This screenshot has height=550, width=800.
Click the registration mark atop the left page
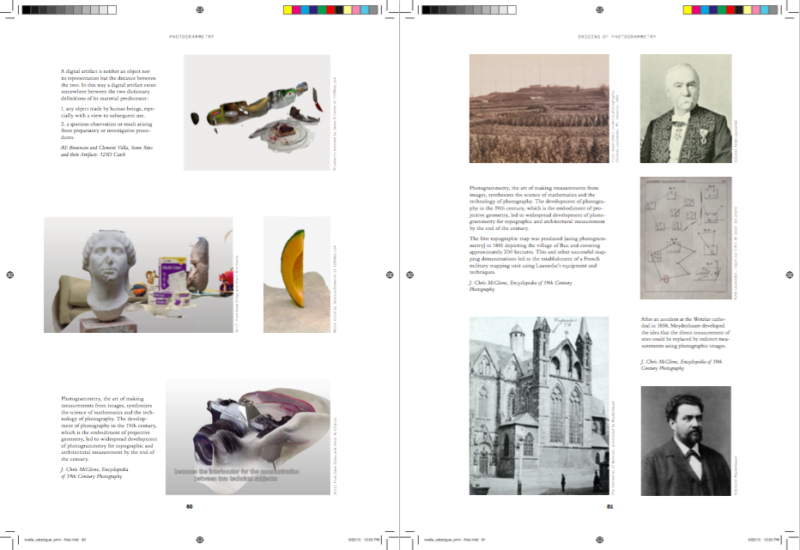[x=200, y=10]
